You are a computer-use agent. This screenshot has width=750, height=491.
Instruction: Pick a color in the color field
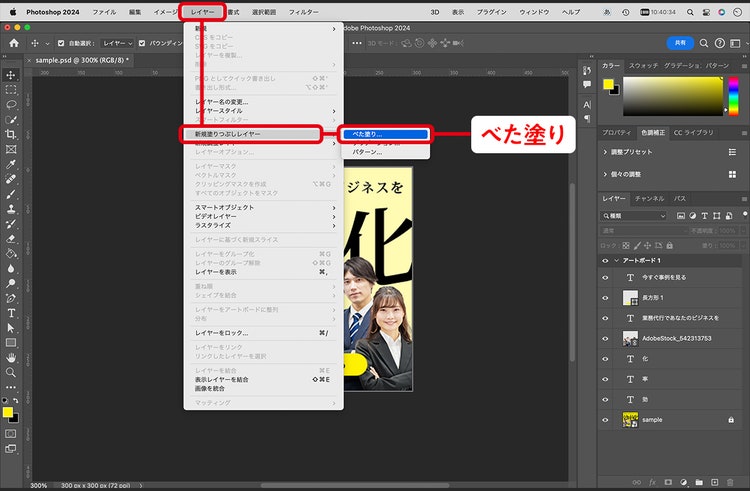(x=673, y=96)
